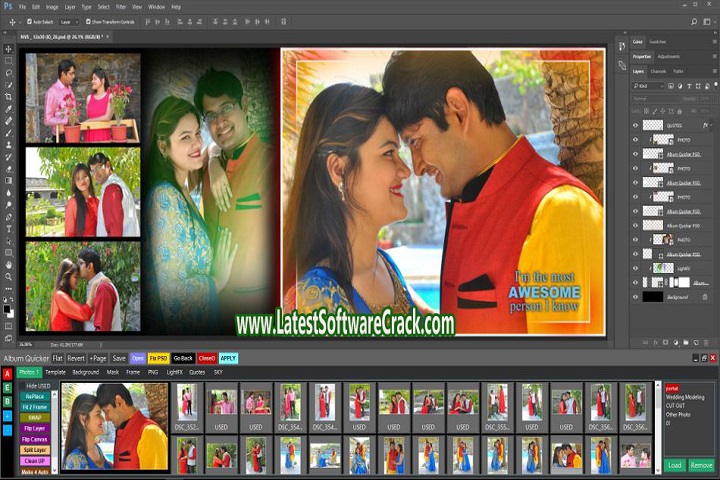Click the search icon in the options bar

694,22
